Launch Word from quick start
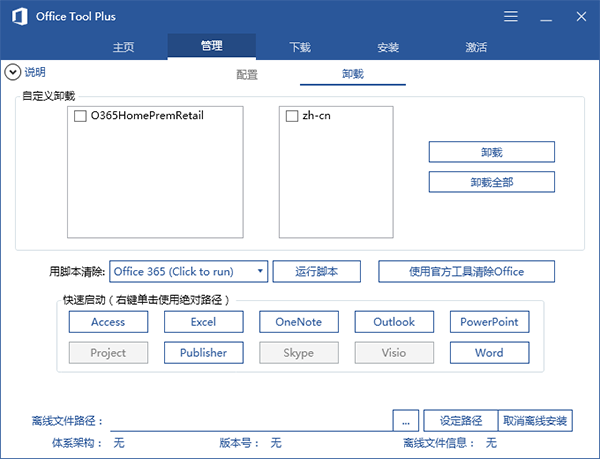Screen dimensions: 600x459 coord(489,353)
